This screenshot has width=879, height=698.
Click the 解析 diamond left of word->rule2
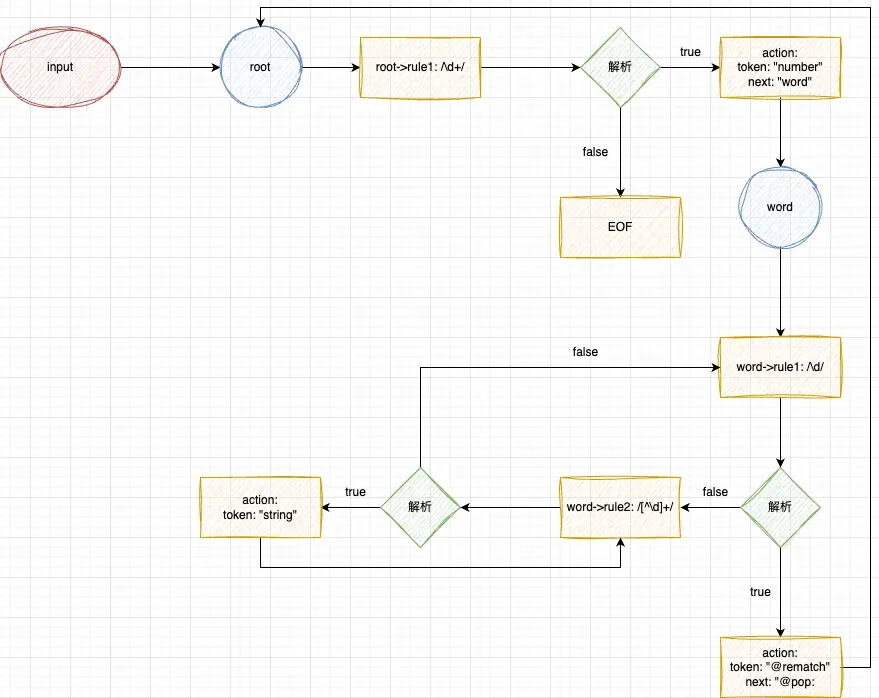tap(420, 507)
